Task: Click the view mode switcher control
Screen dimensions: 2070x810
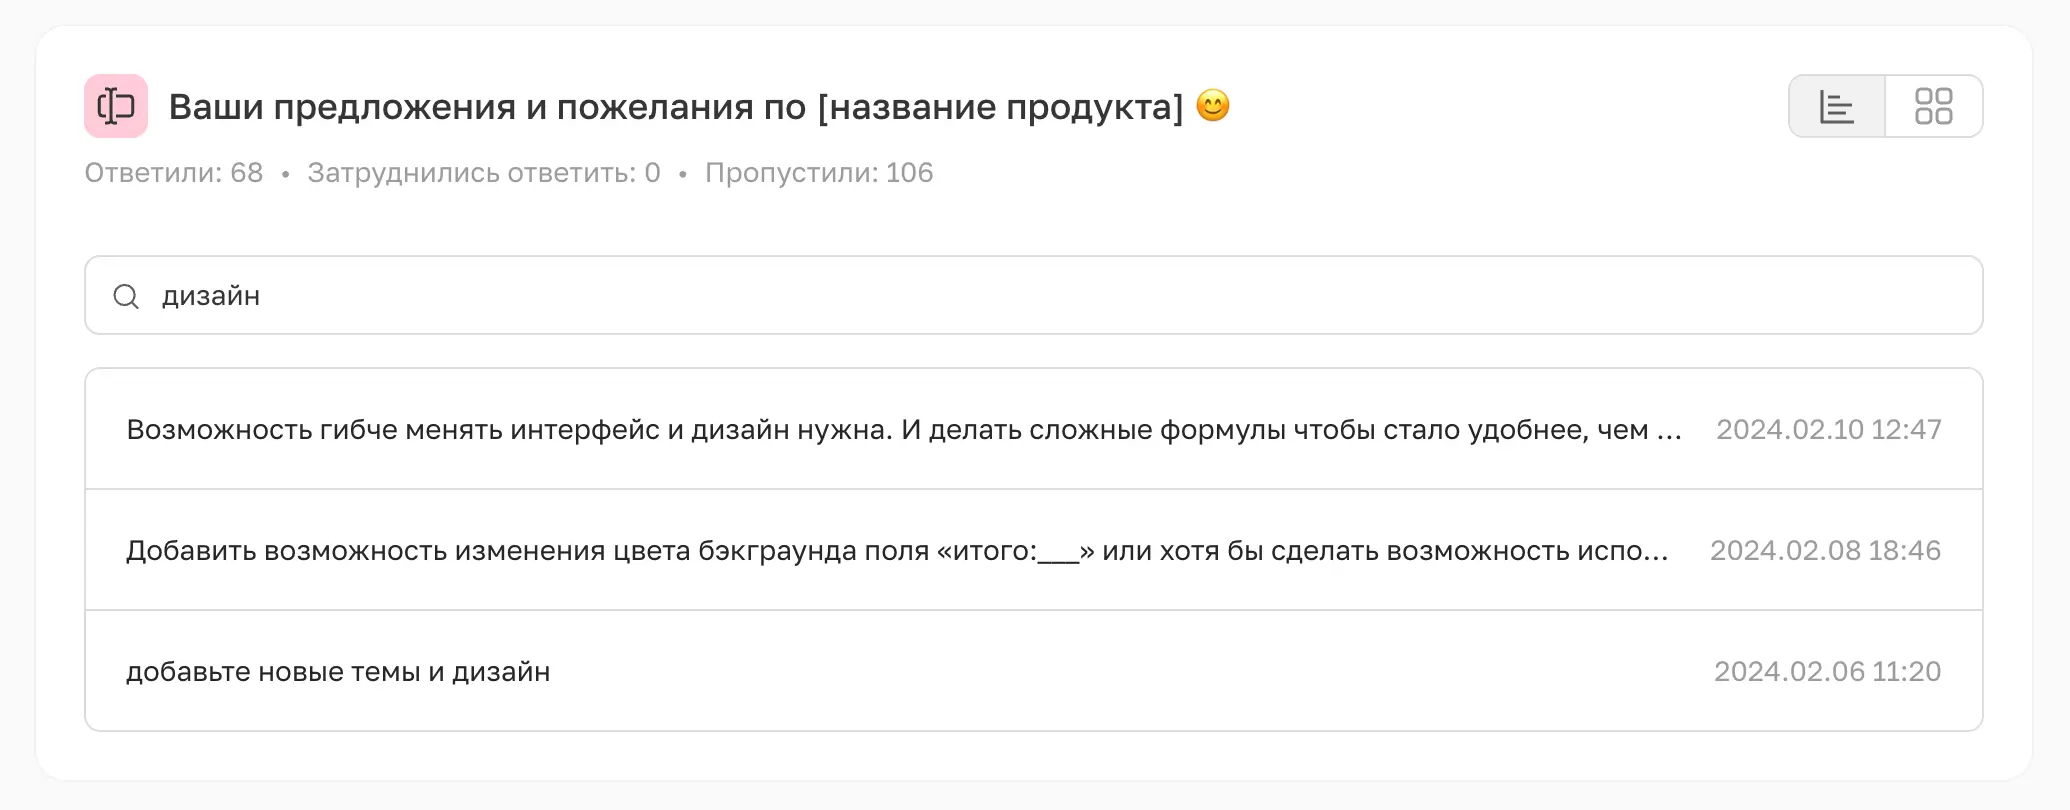Action: [x=1885, y=105]
